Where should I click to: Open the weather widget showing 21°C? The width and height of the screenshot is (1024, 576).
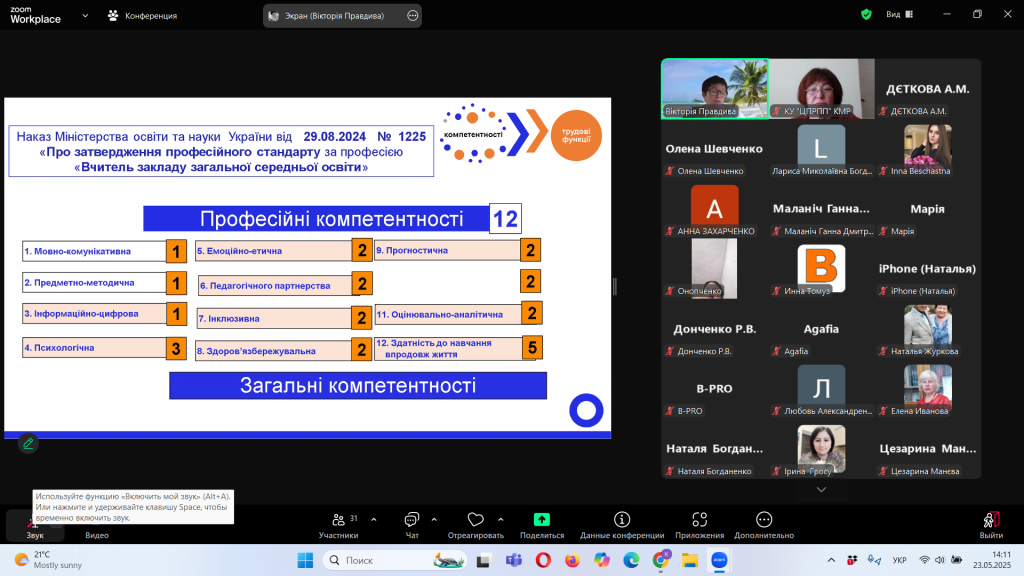click(x=49, y=560)
